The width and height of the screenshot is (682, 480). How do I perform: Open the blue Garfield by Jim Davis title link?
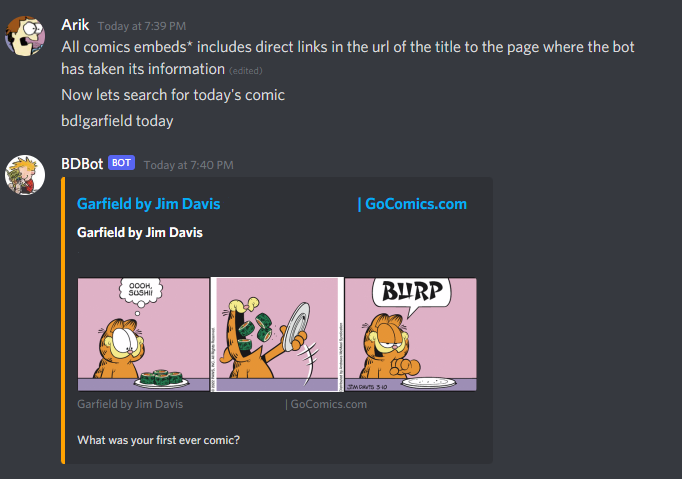click(149, 204)
